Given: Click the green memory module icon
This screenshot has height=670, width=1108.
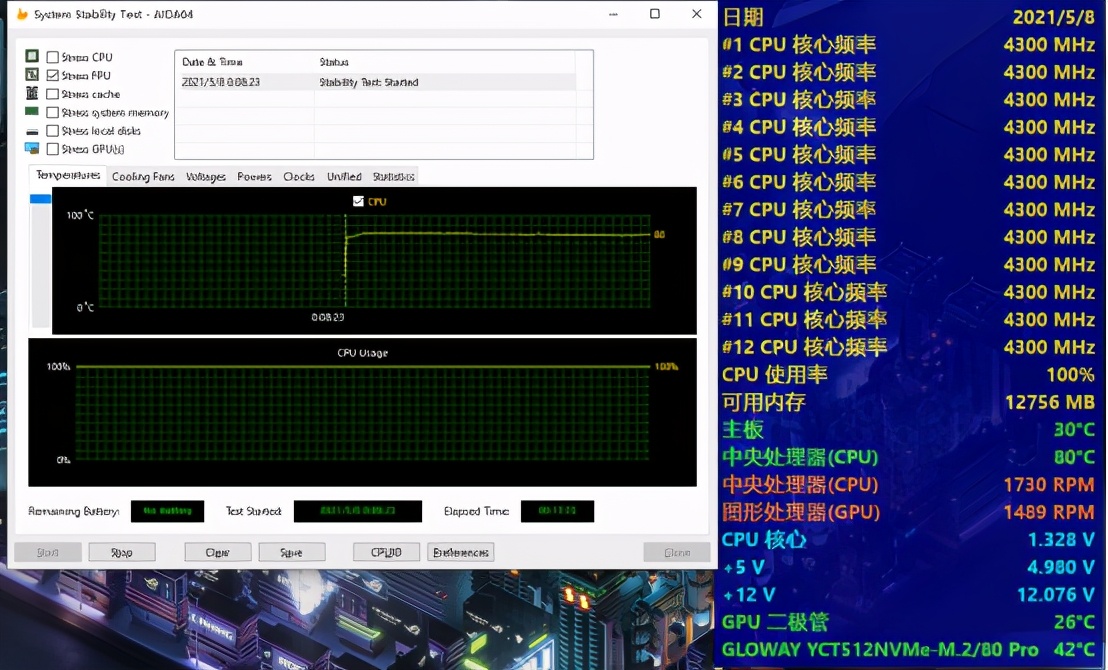Looking at the screenshot, I should pos(32,112).
